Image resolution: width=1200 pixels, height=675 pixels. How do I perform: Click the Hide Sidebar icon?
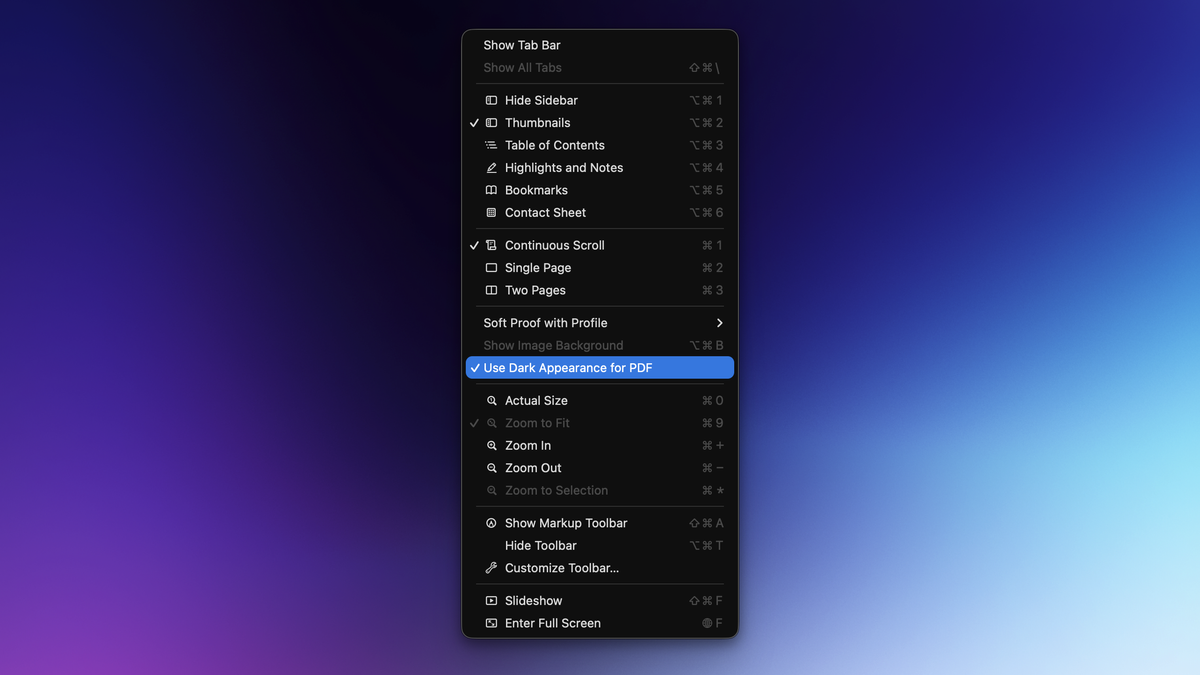coord(491,100)
